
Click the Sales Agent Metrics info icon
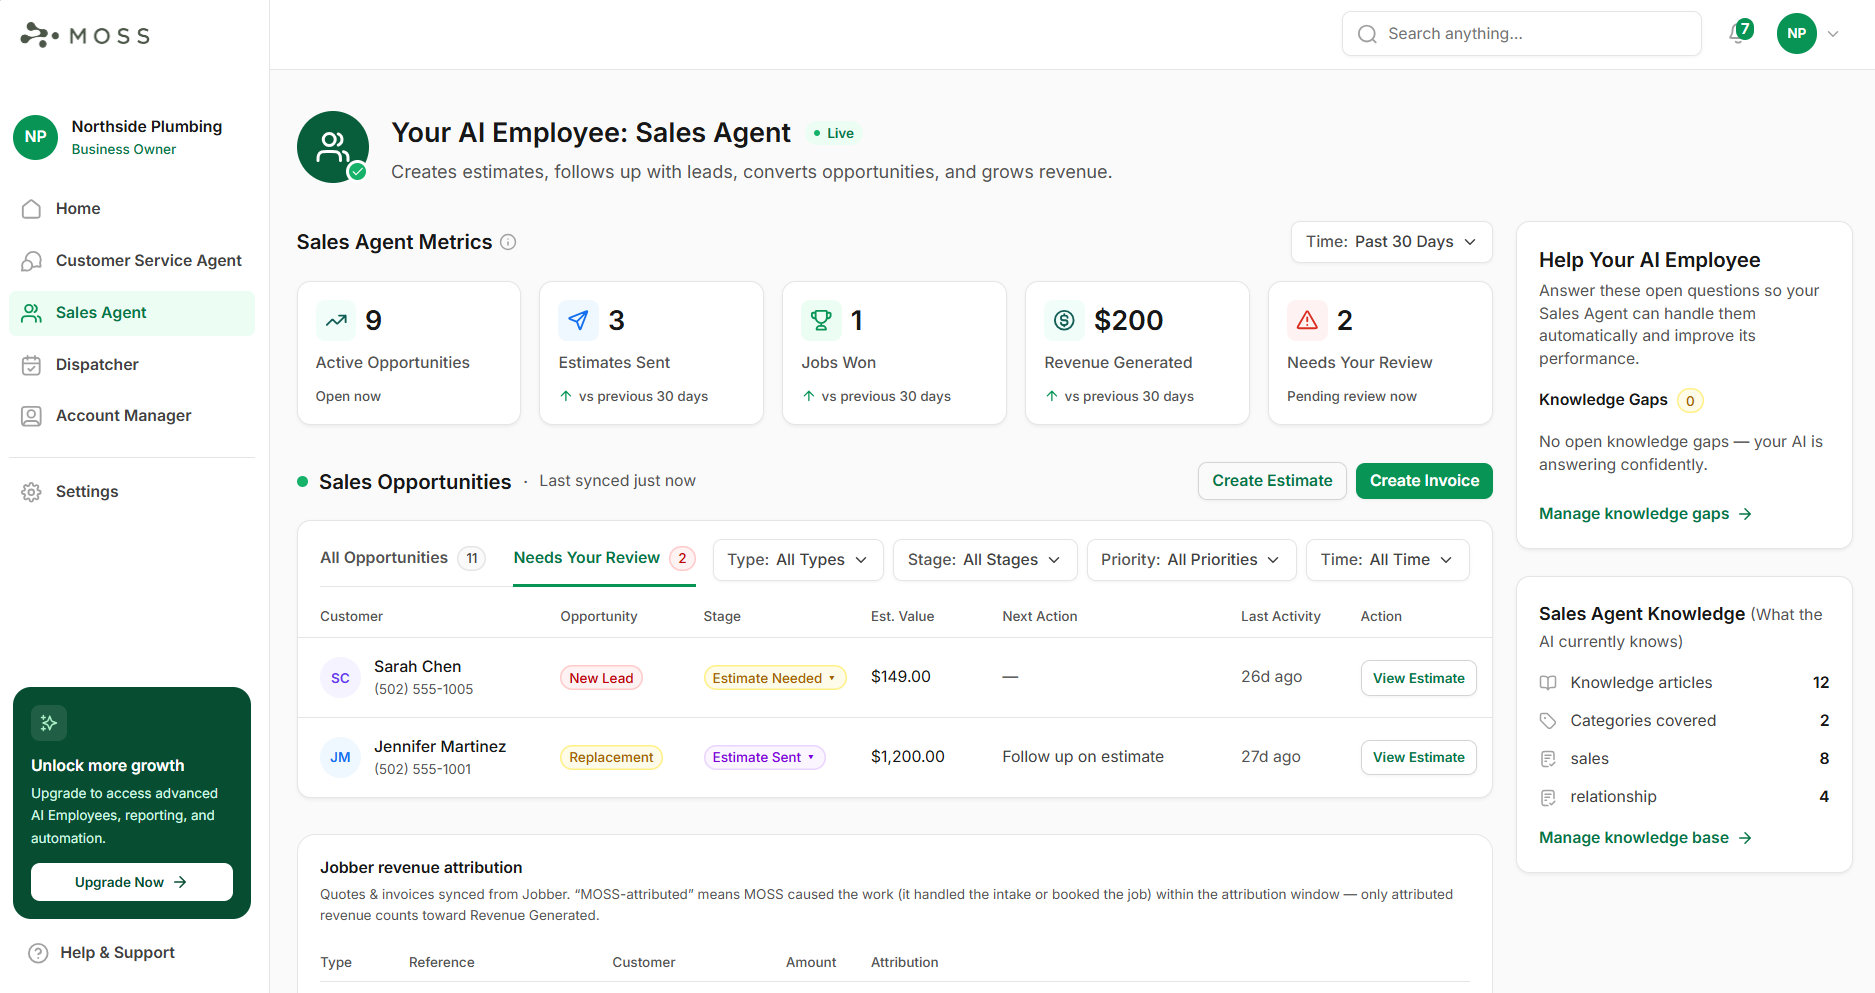click(508, 242)
